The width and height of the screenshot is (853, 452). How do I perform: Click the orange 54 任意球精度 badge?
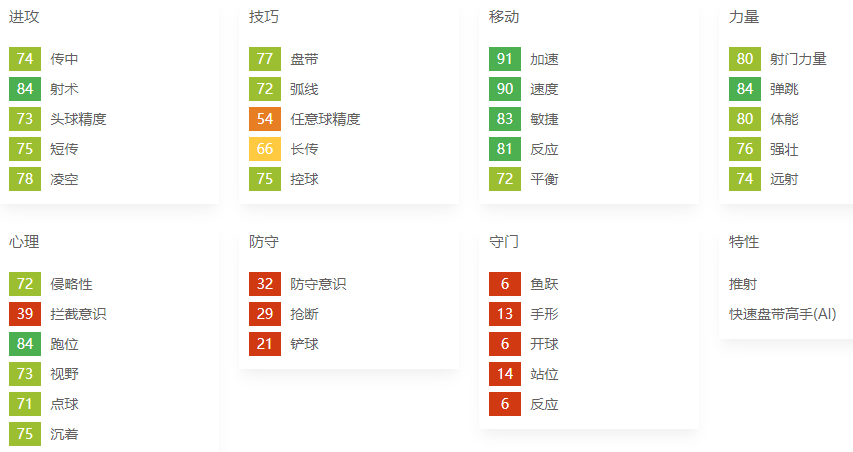tap(264, 119)
